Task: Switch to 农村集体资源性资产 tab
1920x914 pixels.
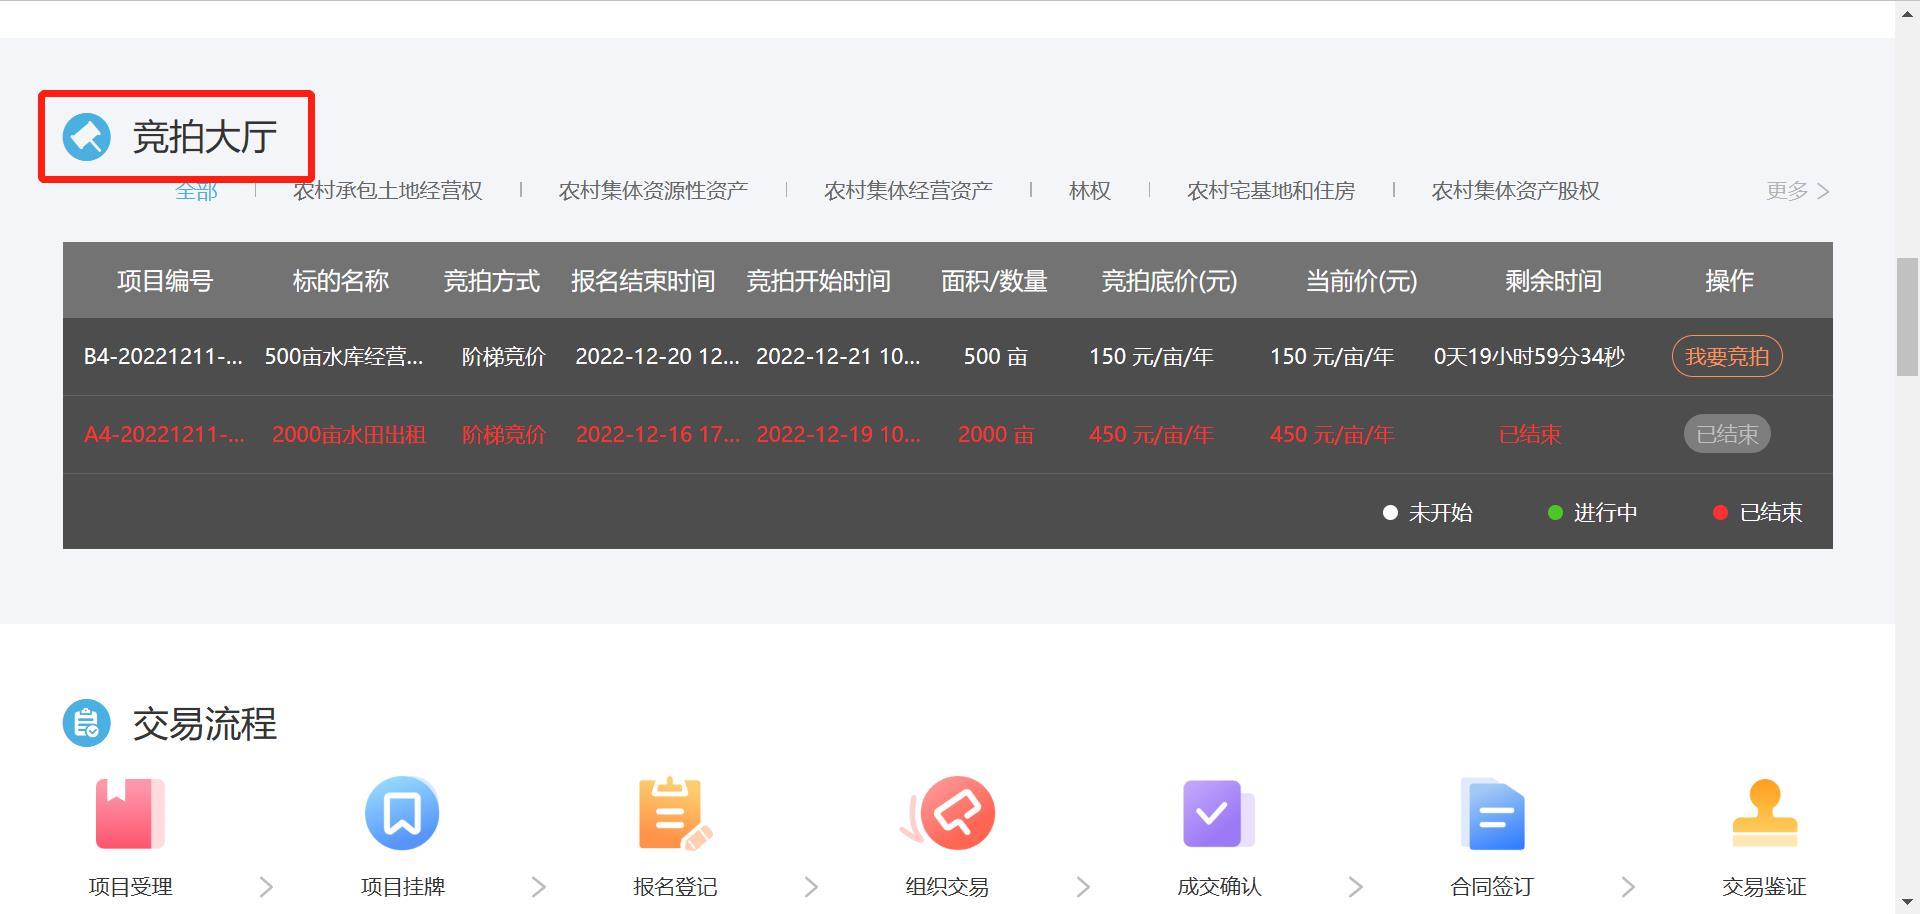Action: click(653, 191)
